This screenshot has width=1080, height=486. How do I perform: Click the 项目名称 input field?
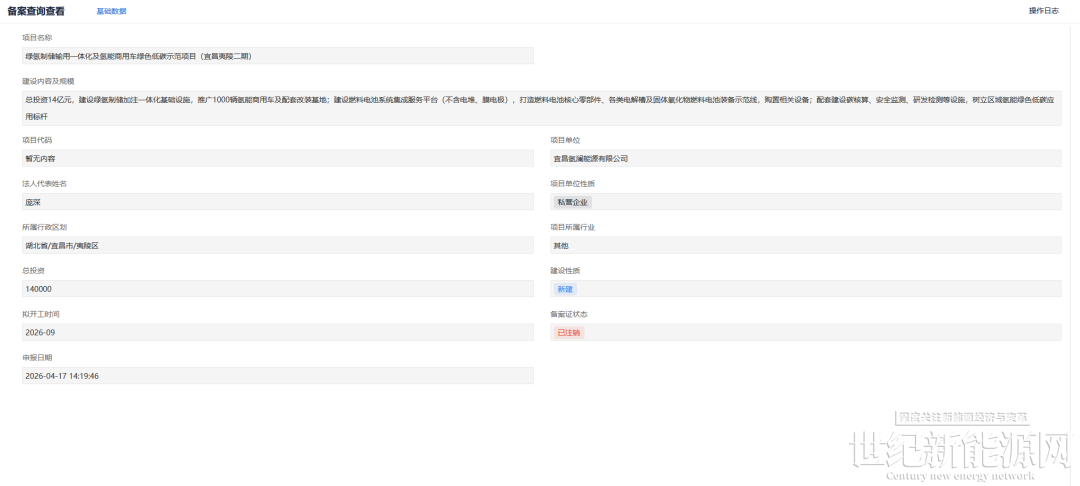[x=277, y=57]
